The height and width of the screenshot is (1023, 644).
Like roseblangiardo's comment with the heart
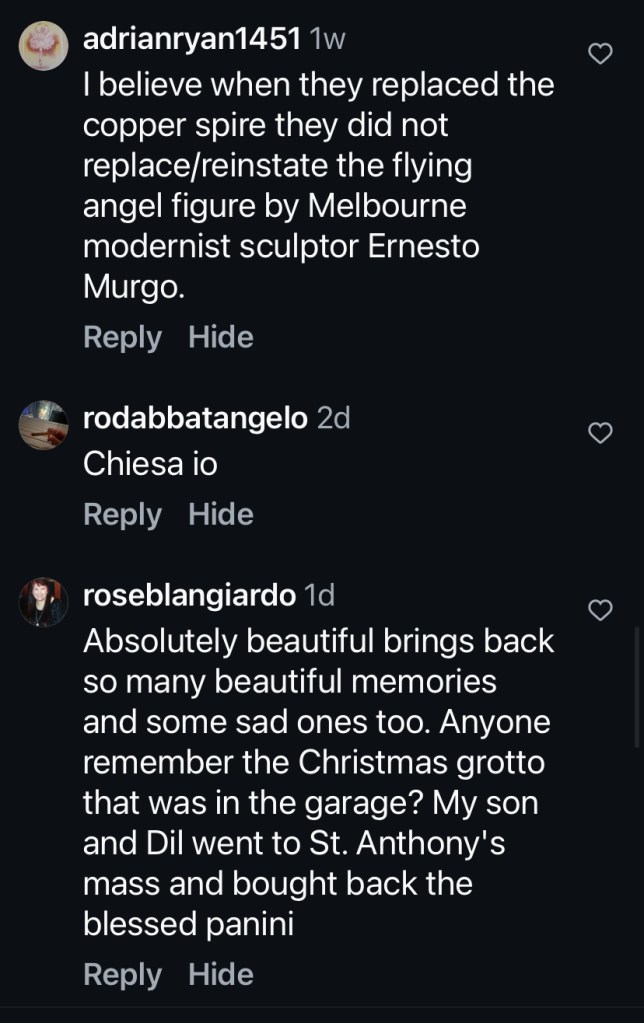pos(599,609)
